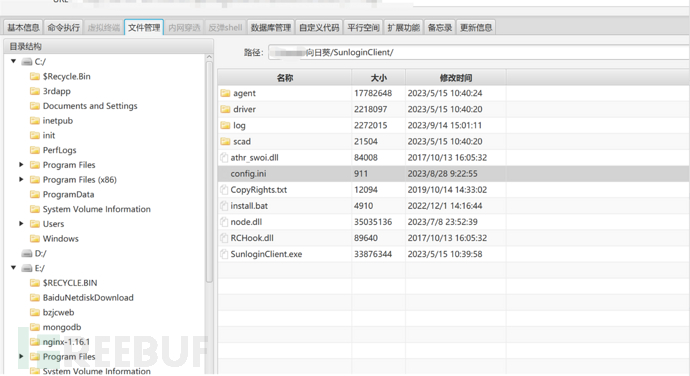The width and height of the screenshot is (690, 376).
Task: Click the RCHook.dll file icon
Action: point(224,238)
